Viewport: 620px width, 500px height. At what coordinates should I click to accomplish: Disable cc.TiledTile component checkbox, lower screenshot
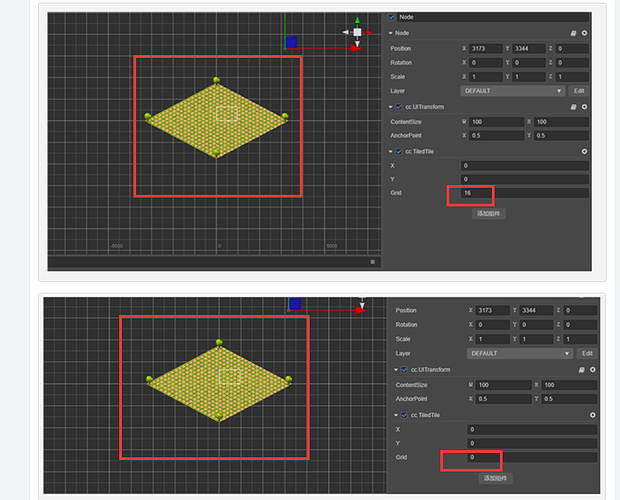click(404, 415)
